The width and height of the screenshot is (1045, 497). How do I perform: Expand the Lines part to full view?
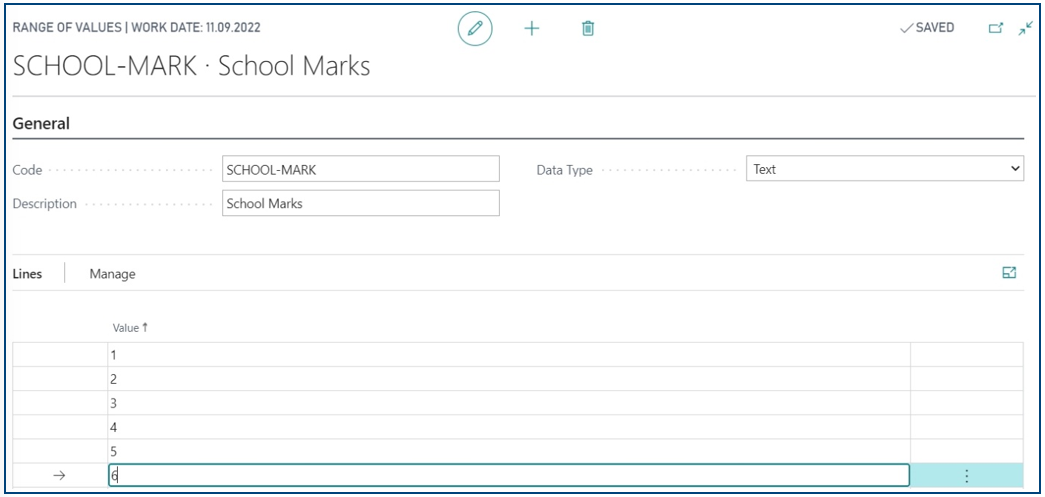pos(1009,272)
